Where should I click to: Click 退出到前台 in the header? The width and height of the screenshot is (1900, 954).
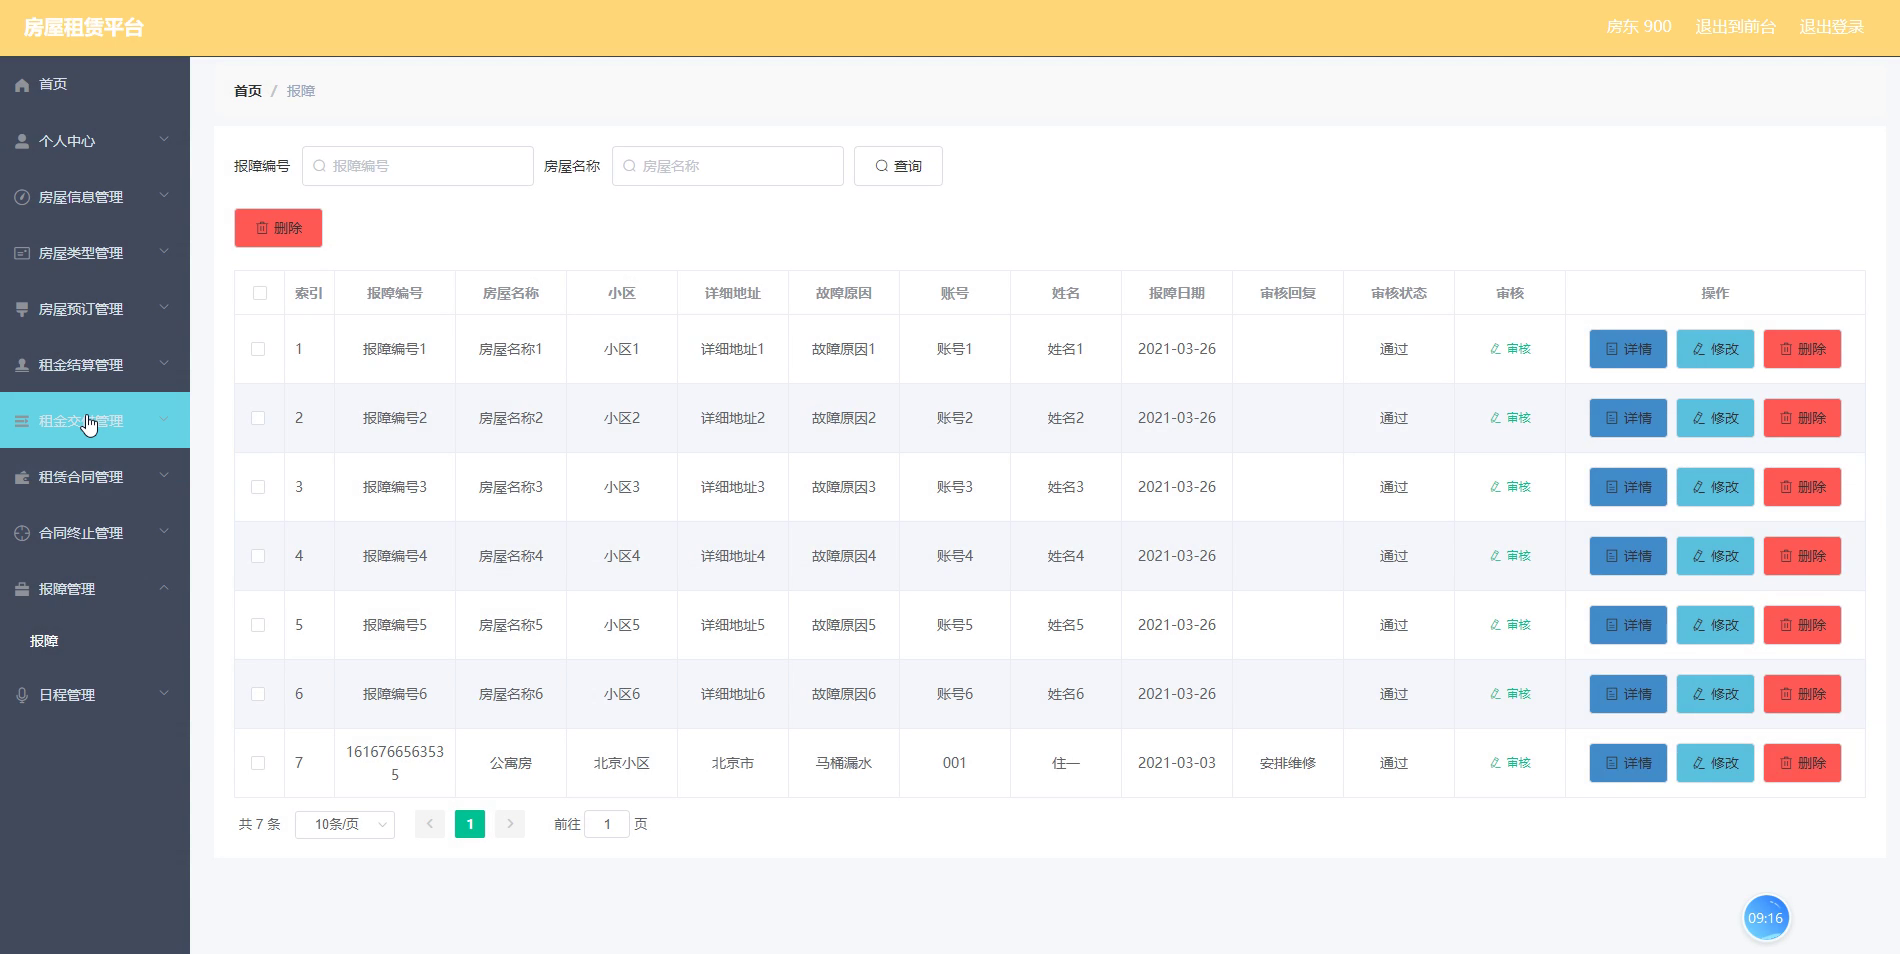pyautogui.click(x=1735, y=27)
